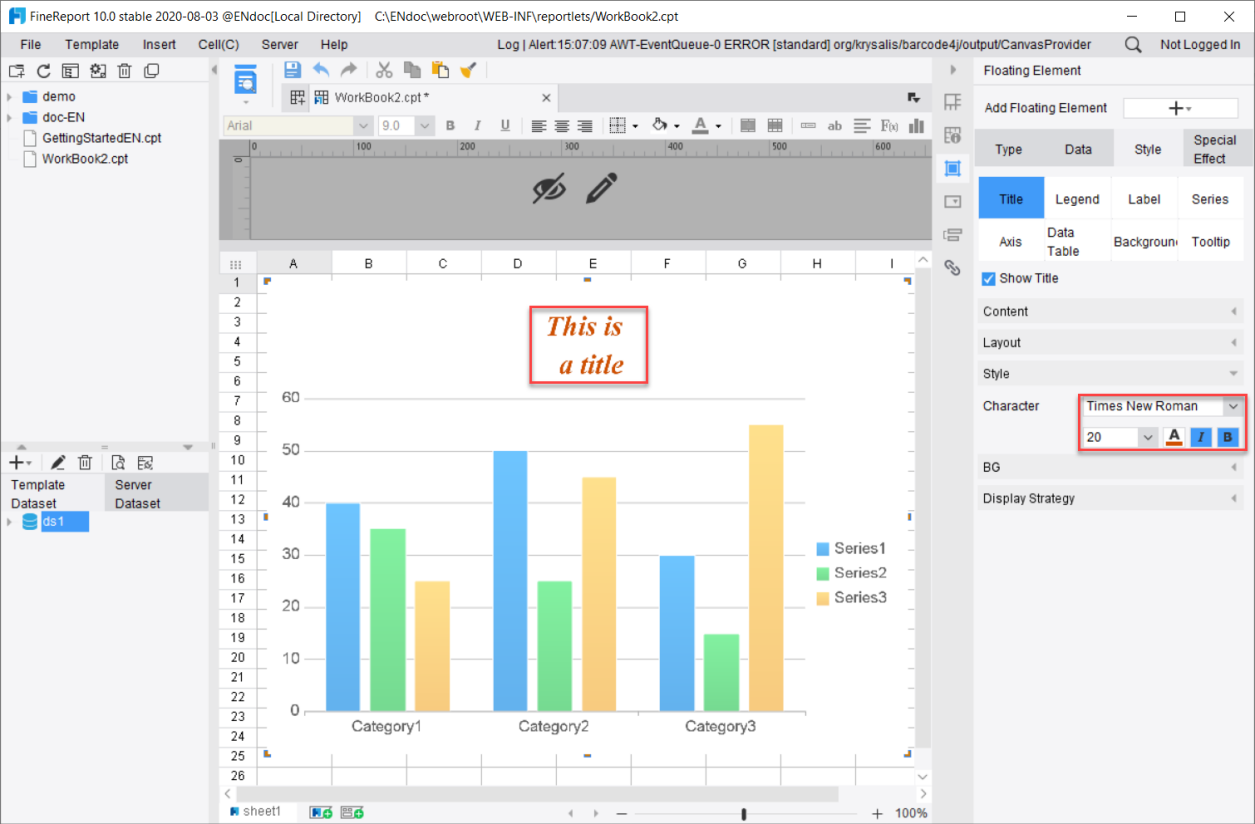This screenshot has width=1255, height=824.
Task: Select the Legend style option
Action: coord(1077,199)
